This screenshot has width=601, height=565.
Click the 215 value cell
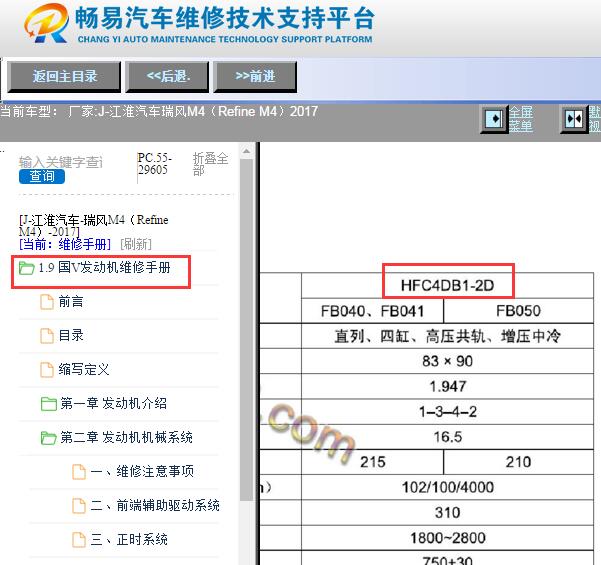(x=372, y=462)
